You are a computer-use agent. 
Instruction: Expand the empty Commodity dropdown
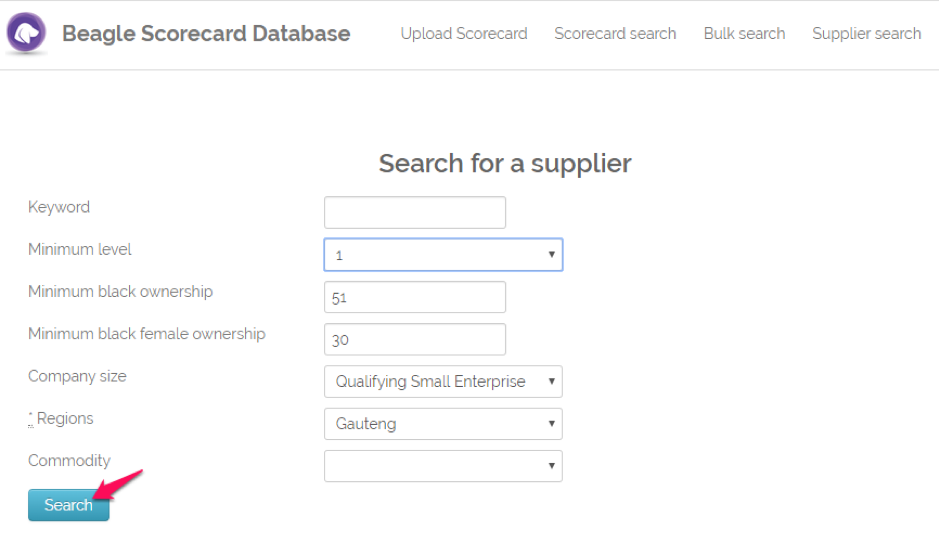pos(443,466)
